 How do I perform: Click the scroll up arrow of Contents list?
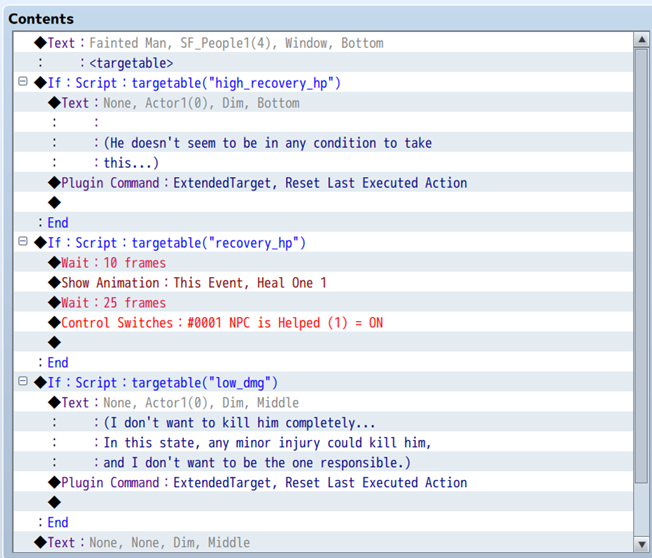[x=642, y=40]
